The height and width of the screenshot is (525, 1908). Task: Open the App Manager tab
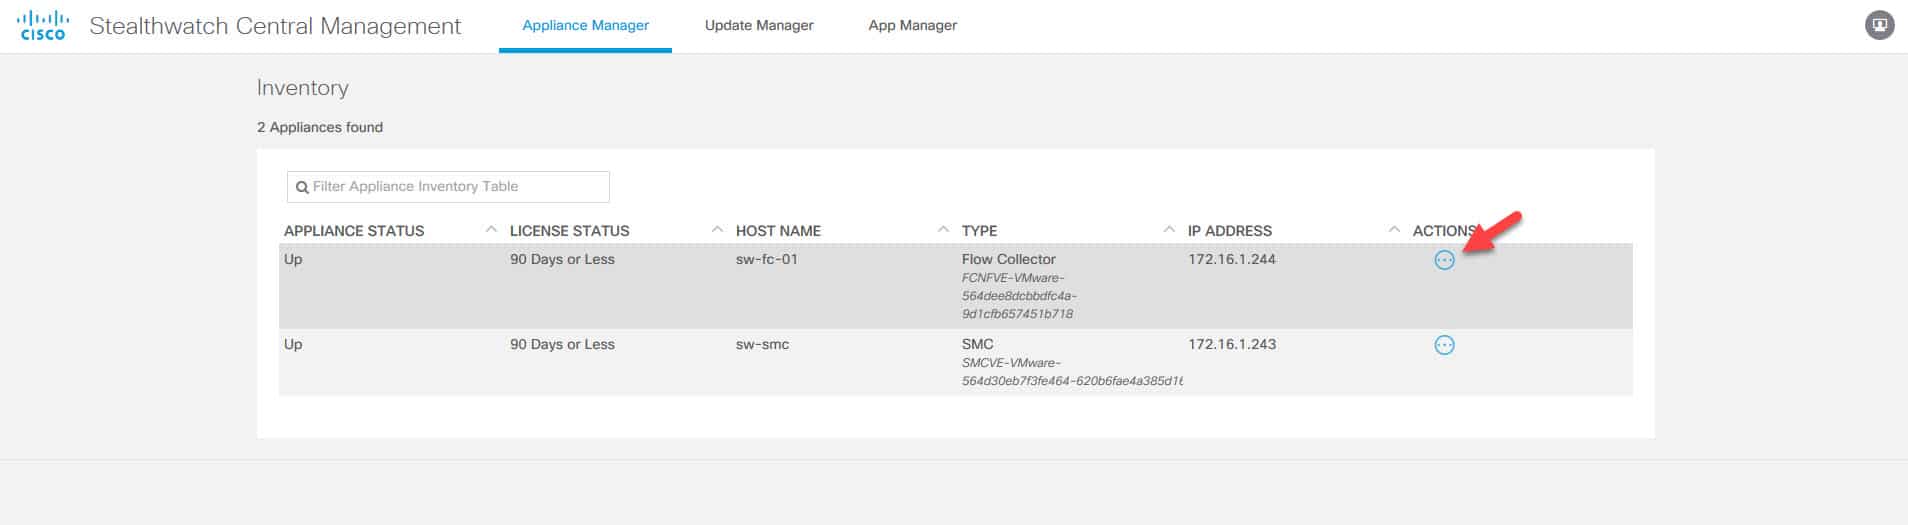(912, 25)
